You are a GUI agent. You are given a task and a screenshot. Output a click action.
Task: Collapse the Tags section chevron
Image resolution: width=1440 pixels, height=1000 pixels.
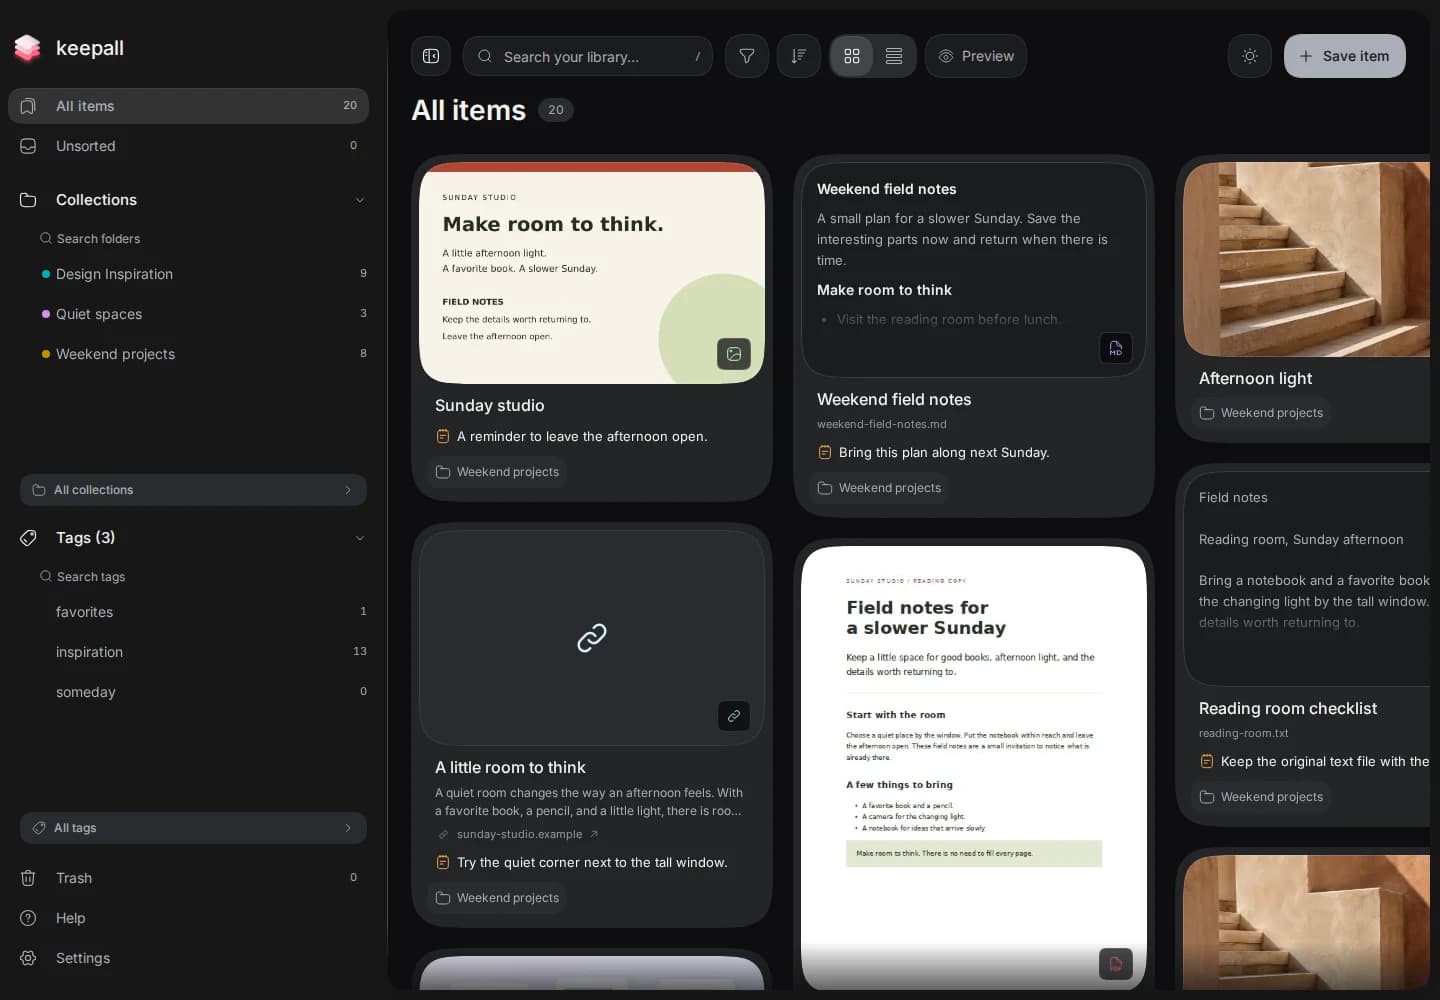coord(360,538)
